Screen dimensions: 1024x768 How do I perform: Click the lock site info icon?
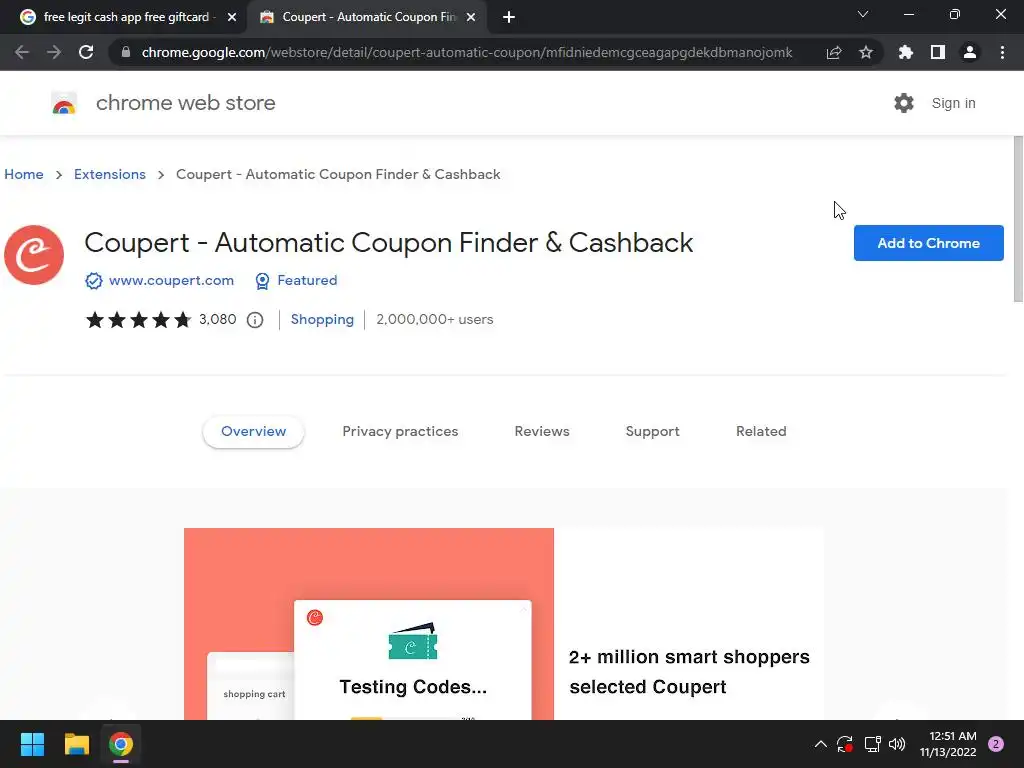pyautogui.click(x=126, y=52)
